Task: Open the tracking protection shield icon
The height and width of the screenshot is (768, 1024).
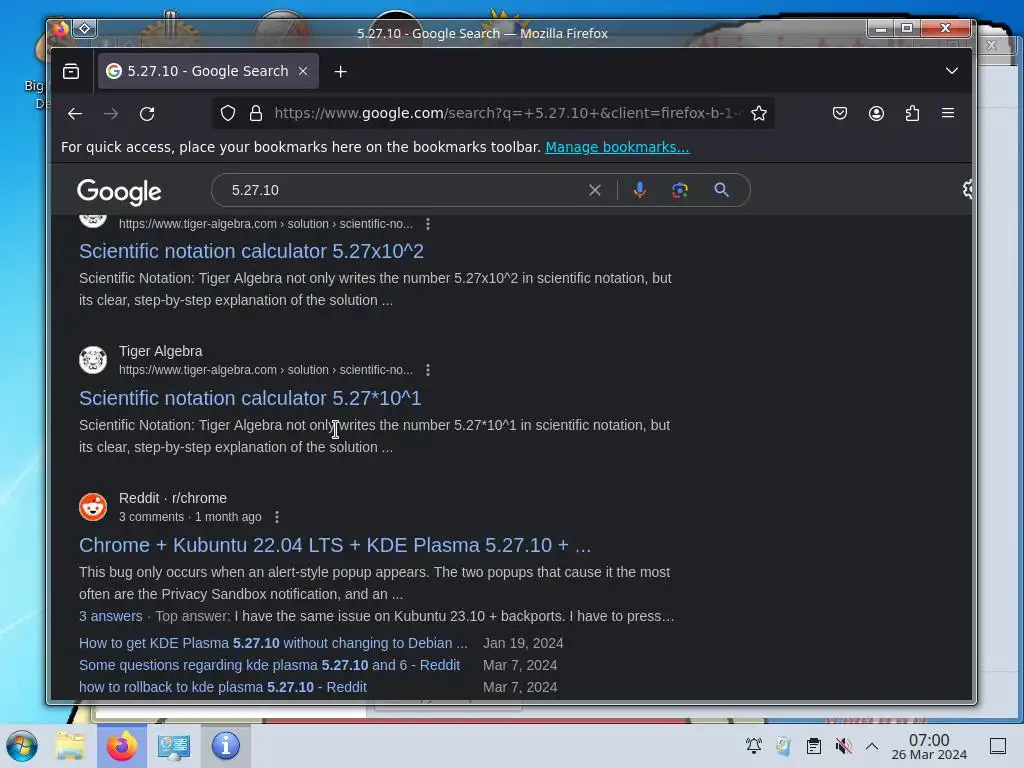Action: coord(227,114)
